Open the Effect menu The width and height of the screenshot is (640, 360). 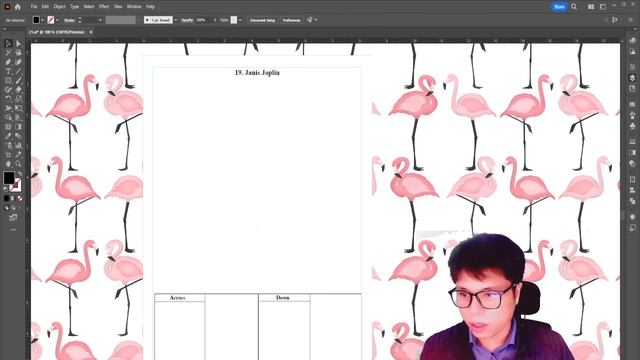(x=104, y=7)
